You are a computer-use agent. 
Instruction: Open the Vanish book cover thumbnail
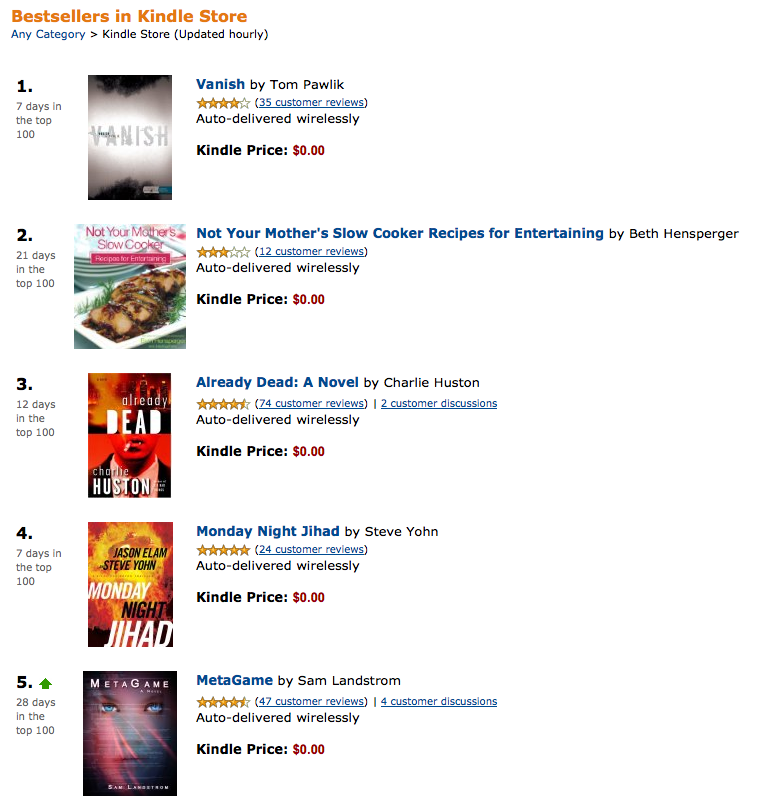pos(130,137)
